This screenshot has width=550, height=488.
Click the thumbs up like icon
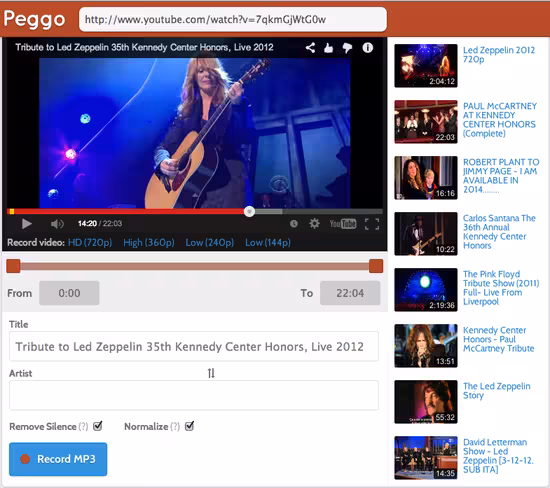click(x=328, y=48)
